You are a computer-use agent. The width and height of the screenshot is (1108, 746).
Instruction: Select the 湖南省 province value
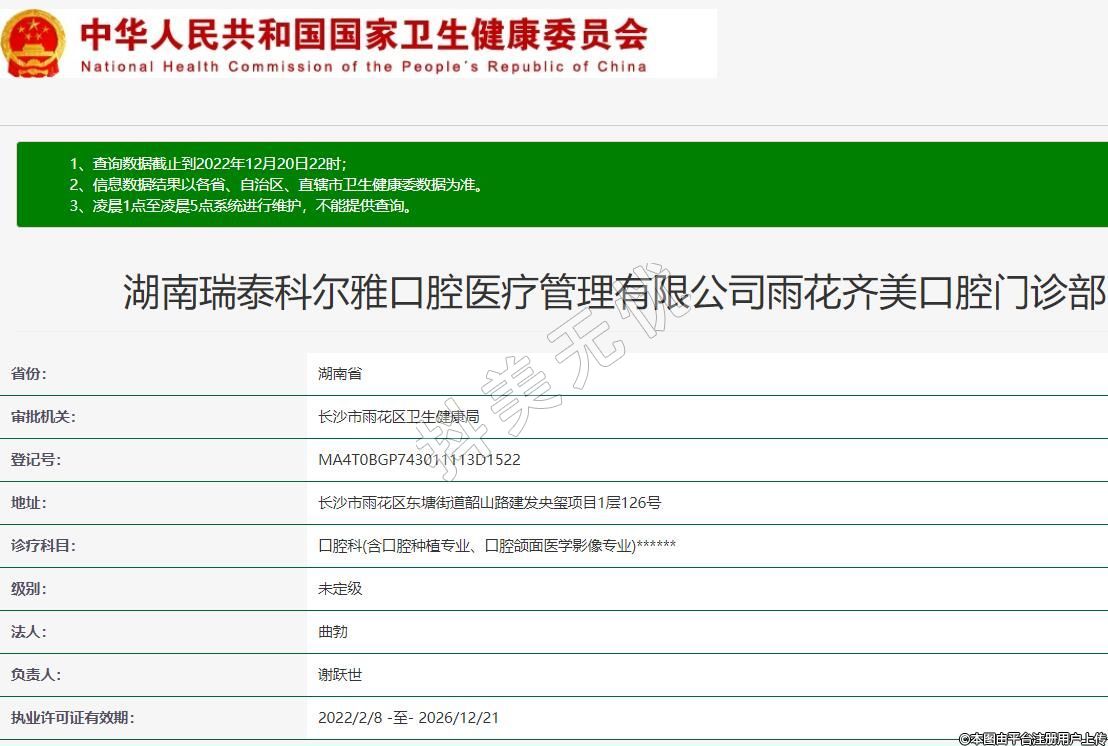[x=340, y=374]
